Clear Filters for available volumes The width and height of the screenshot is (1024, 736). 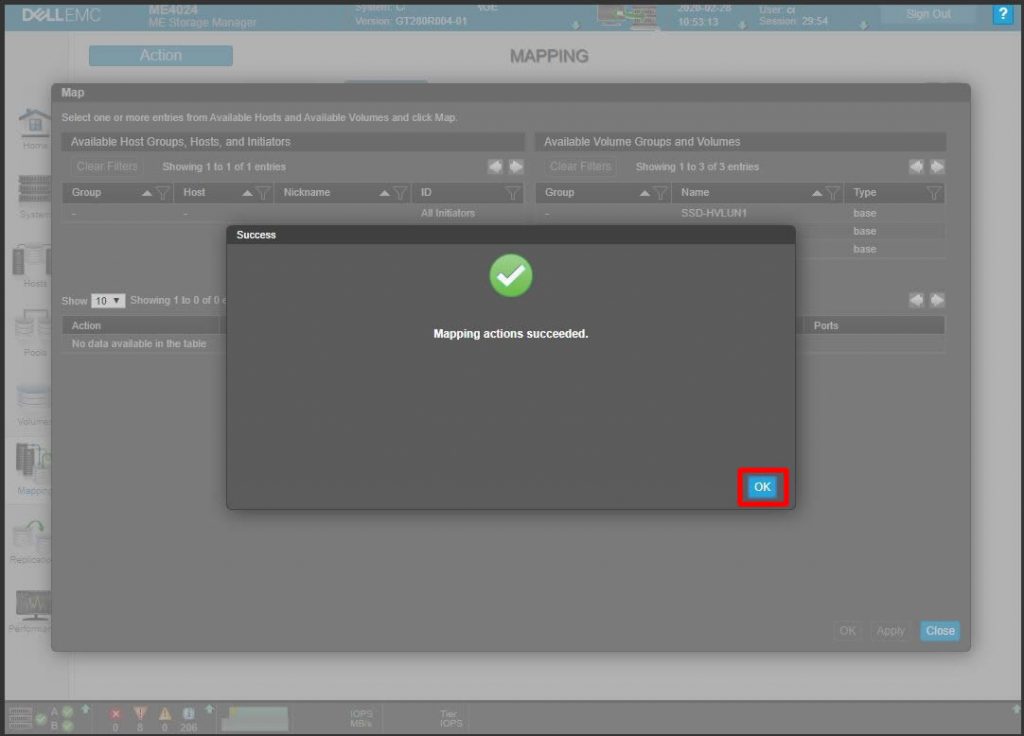580,167
